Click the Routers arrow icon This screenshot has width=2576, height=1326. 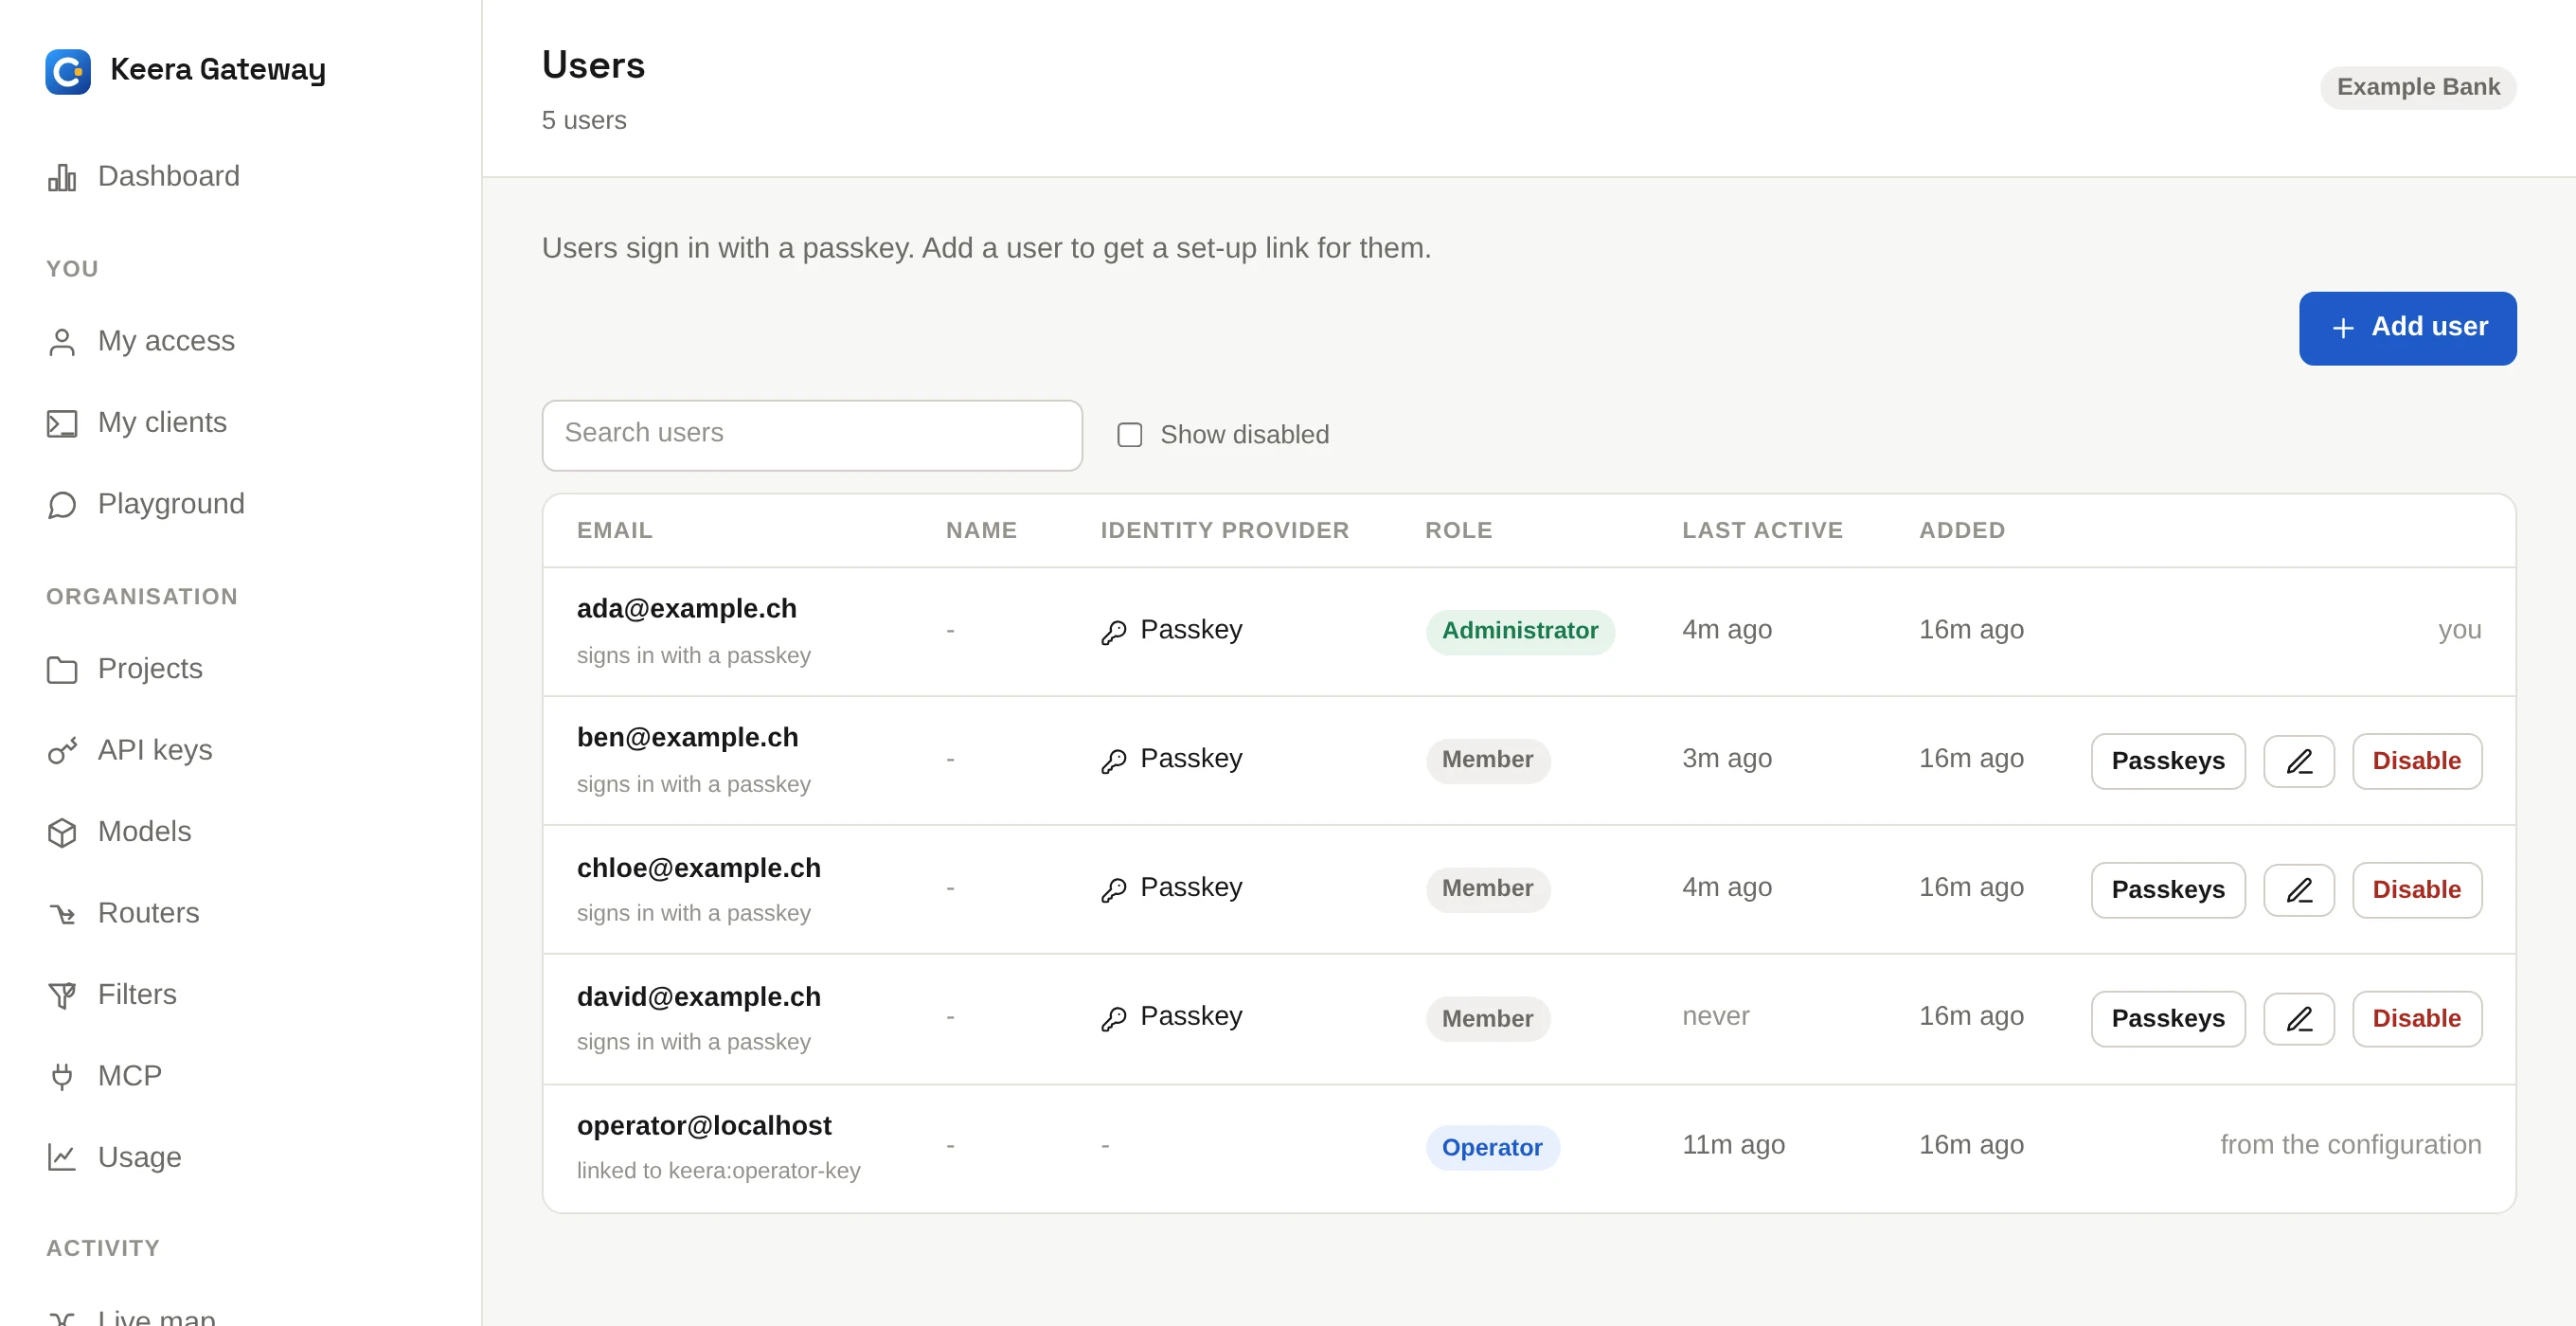point(62,913)
